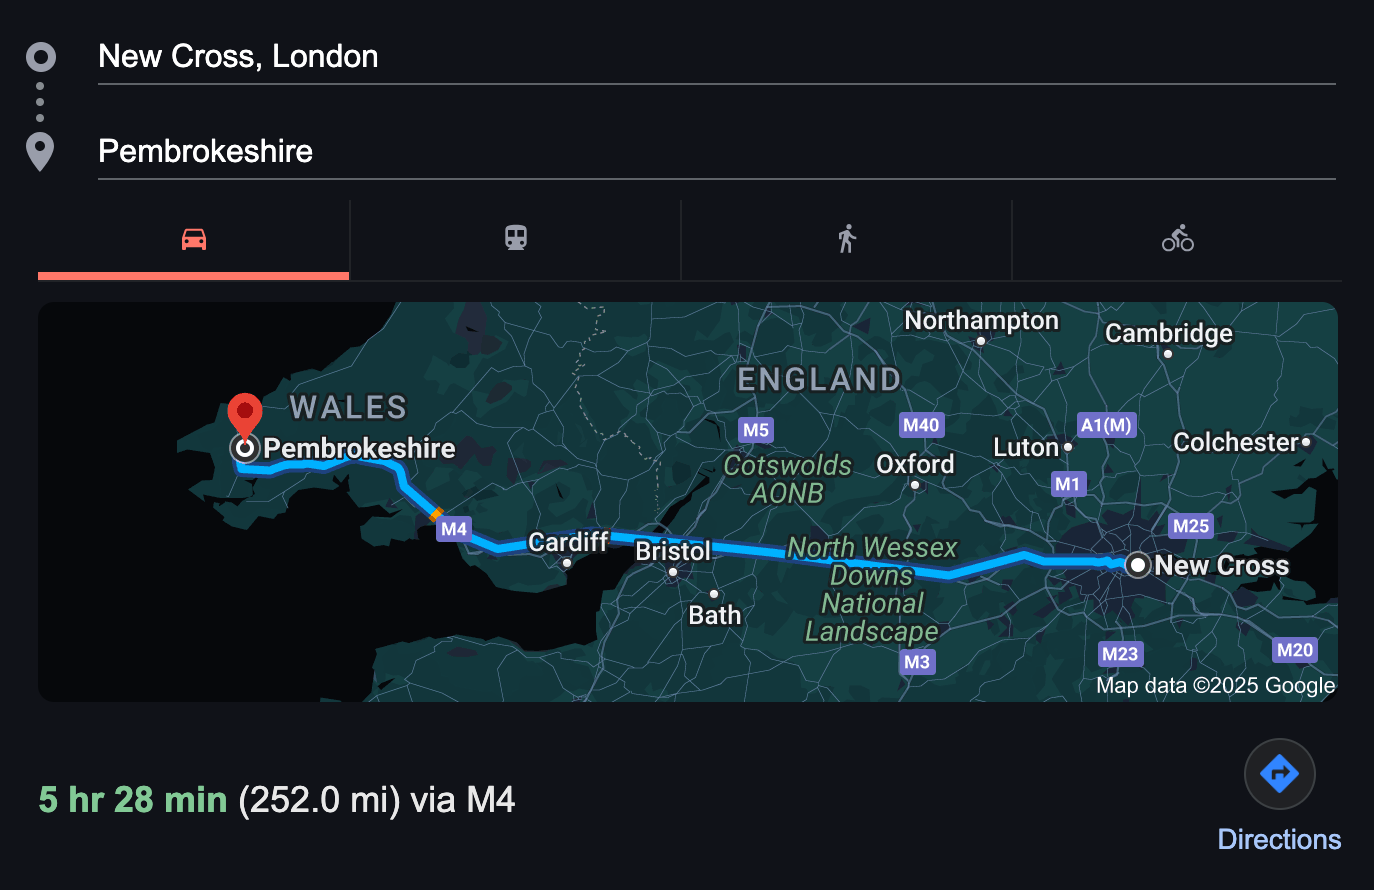Click the origin circle icon

40,57
